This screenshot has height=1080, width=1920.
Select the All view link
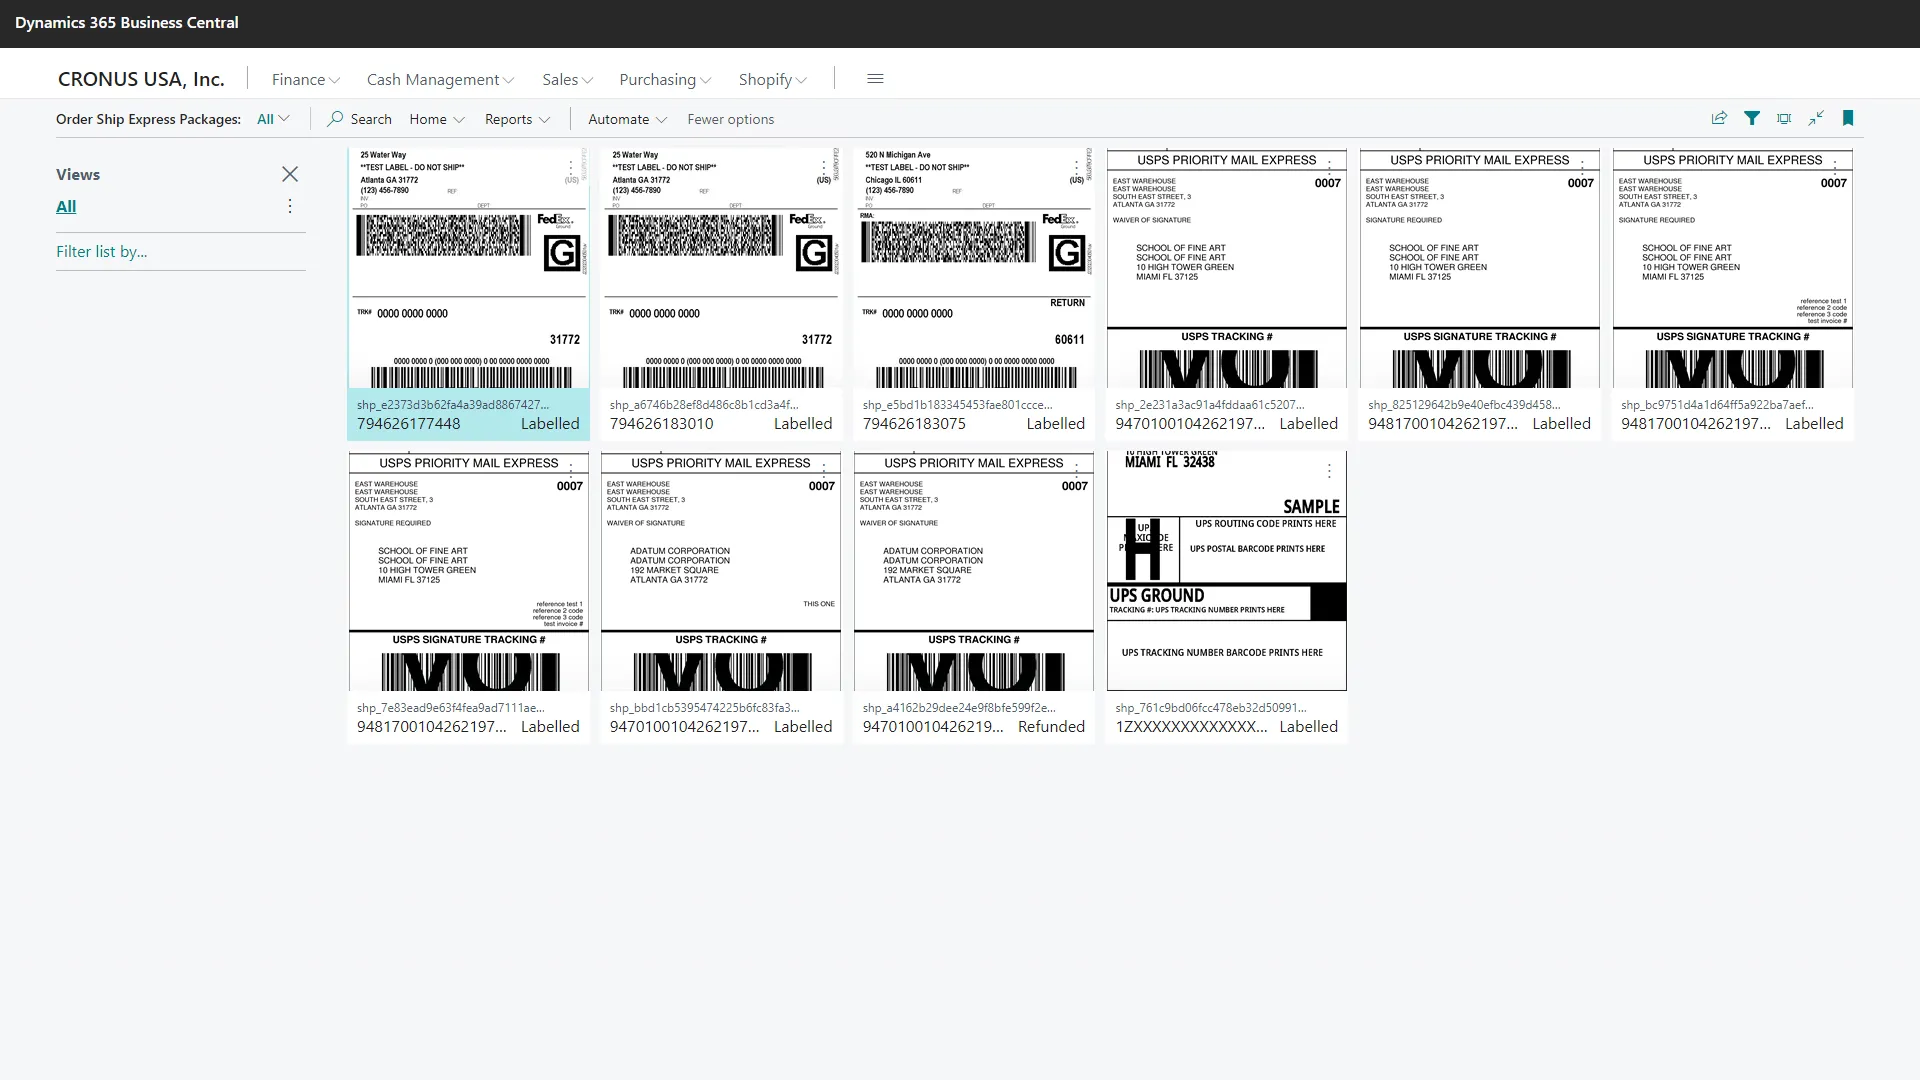(66, 206)
